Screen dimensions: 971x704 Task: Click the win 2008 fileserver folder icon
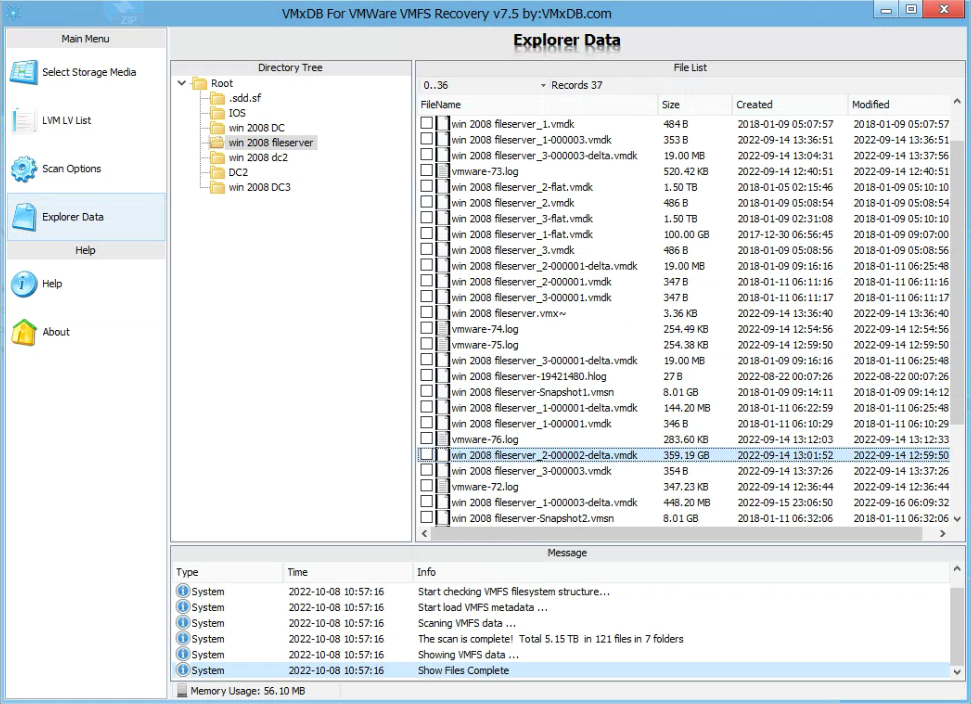217,142
